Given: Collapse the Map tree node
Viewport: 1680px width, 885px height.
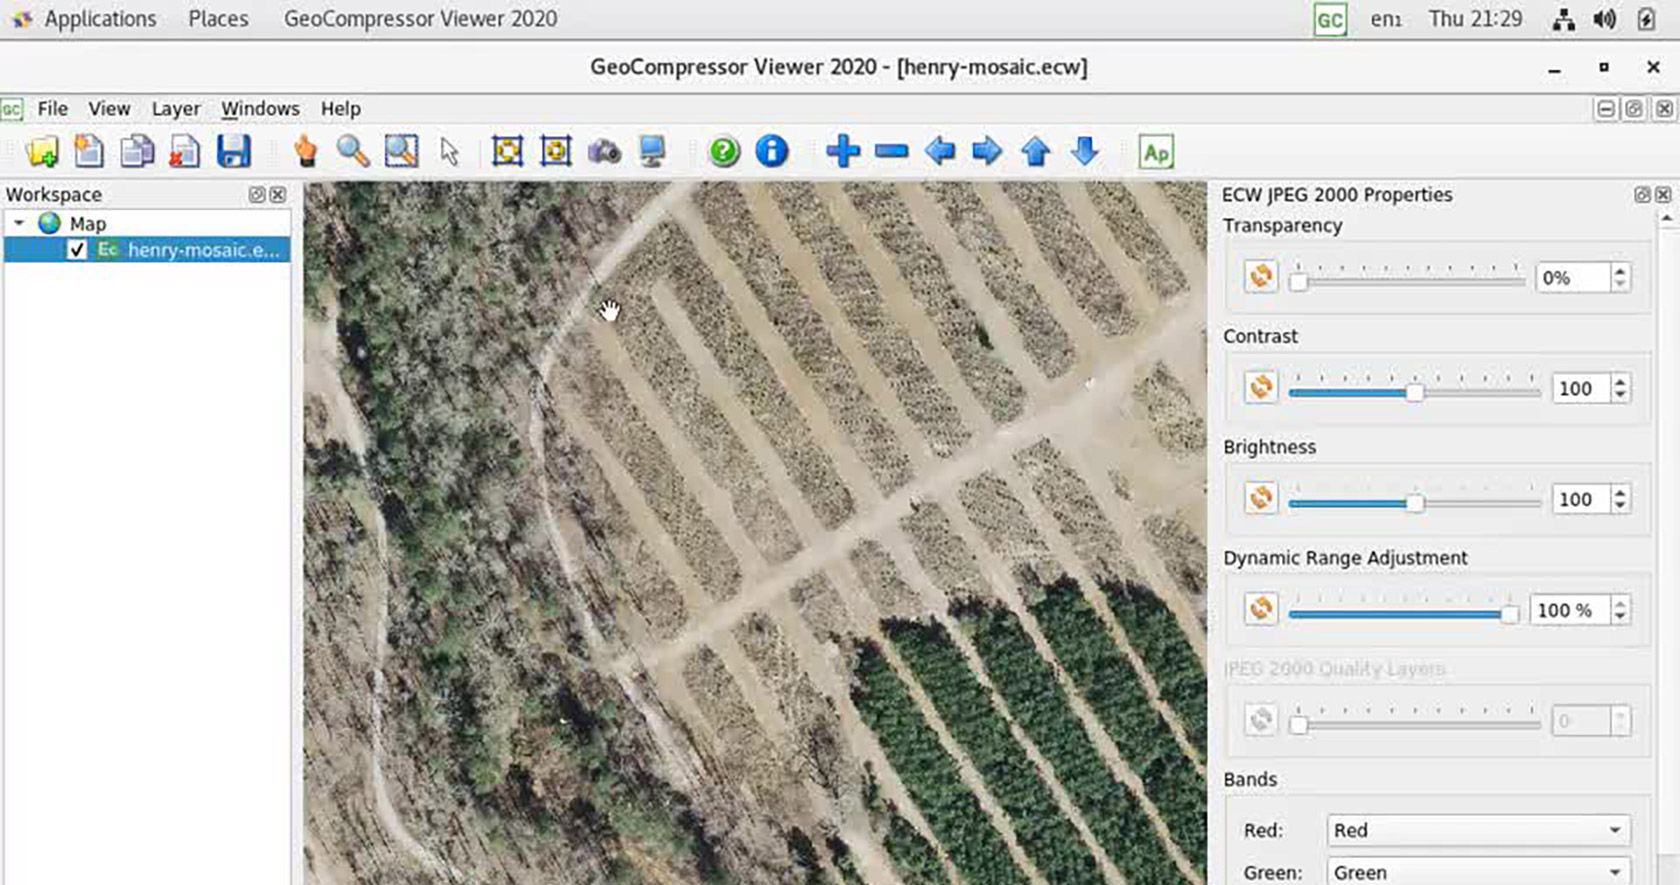Looking at the screenshot, I should pos(19,223).
